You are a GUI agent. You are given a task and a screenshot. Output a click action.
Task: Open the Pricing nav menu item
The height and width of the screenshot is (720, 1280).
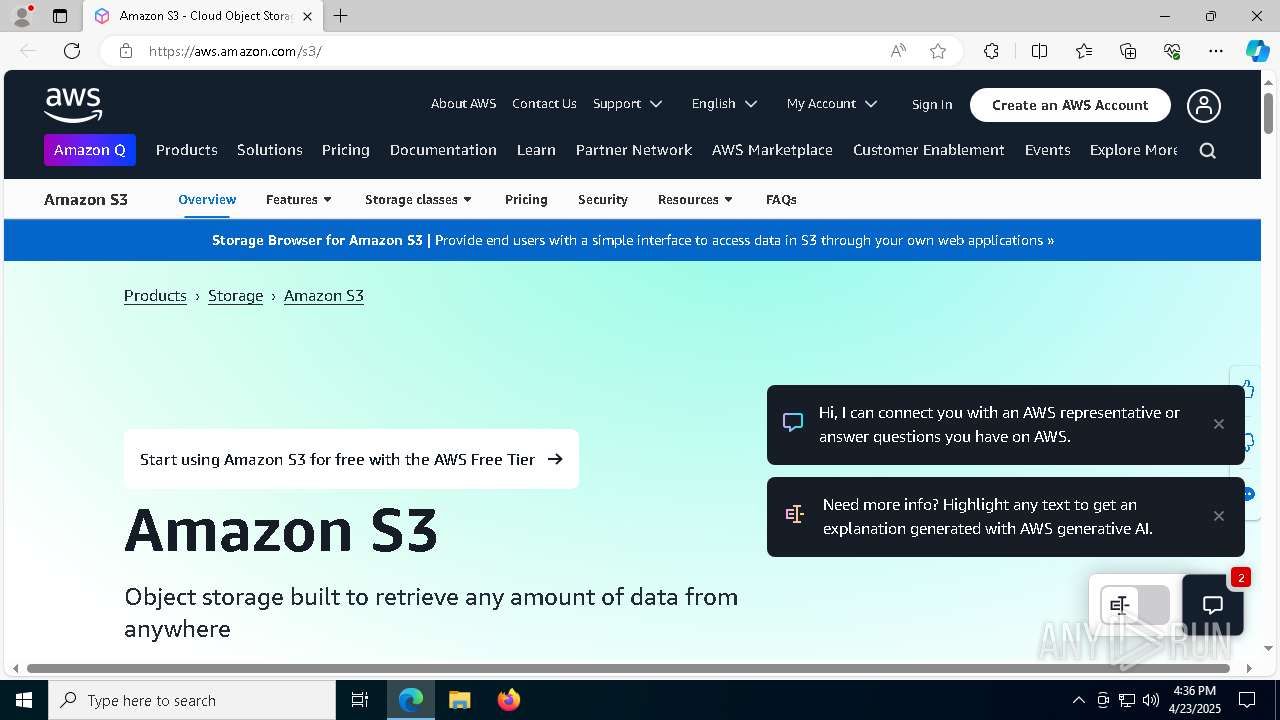click(x=346, y=150)
